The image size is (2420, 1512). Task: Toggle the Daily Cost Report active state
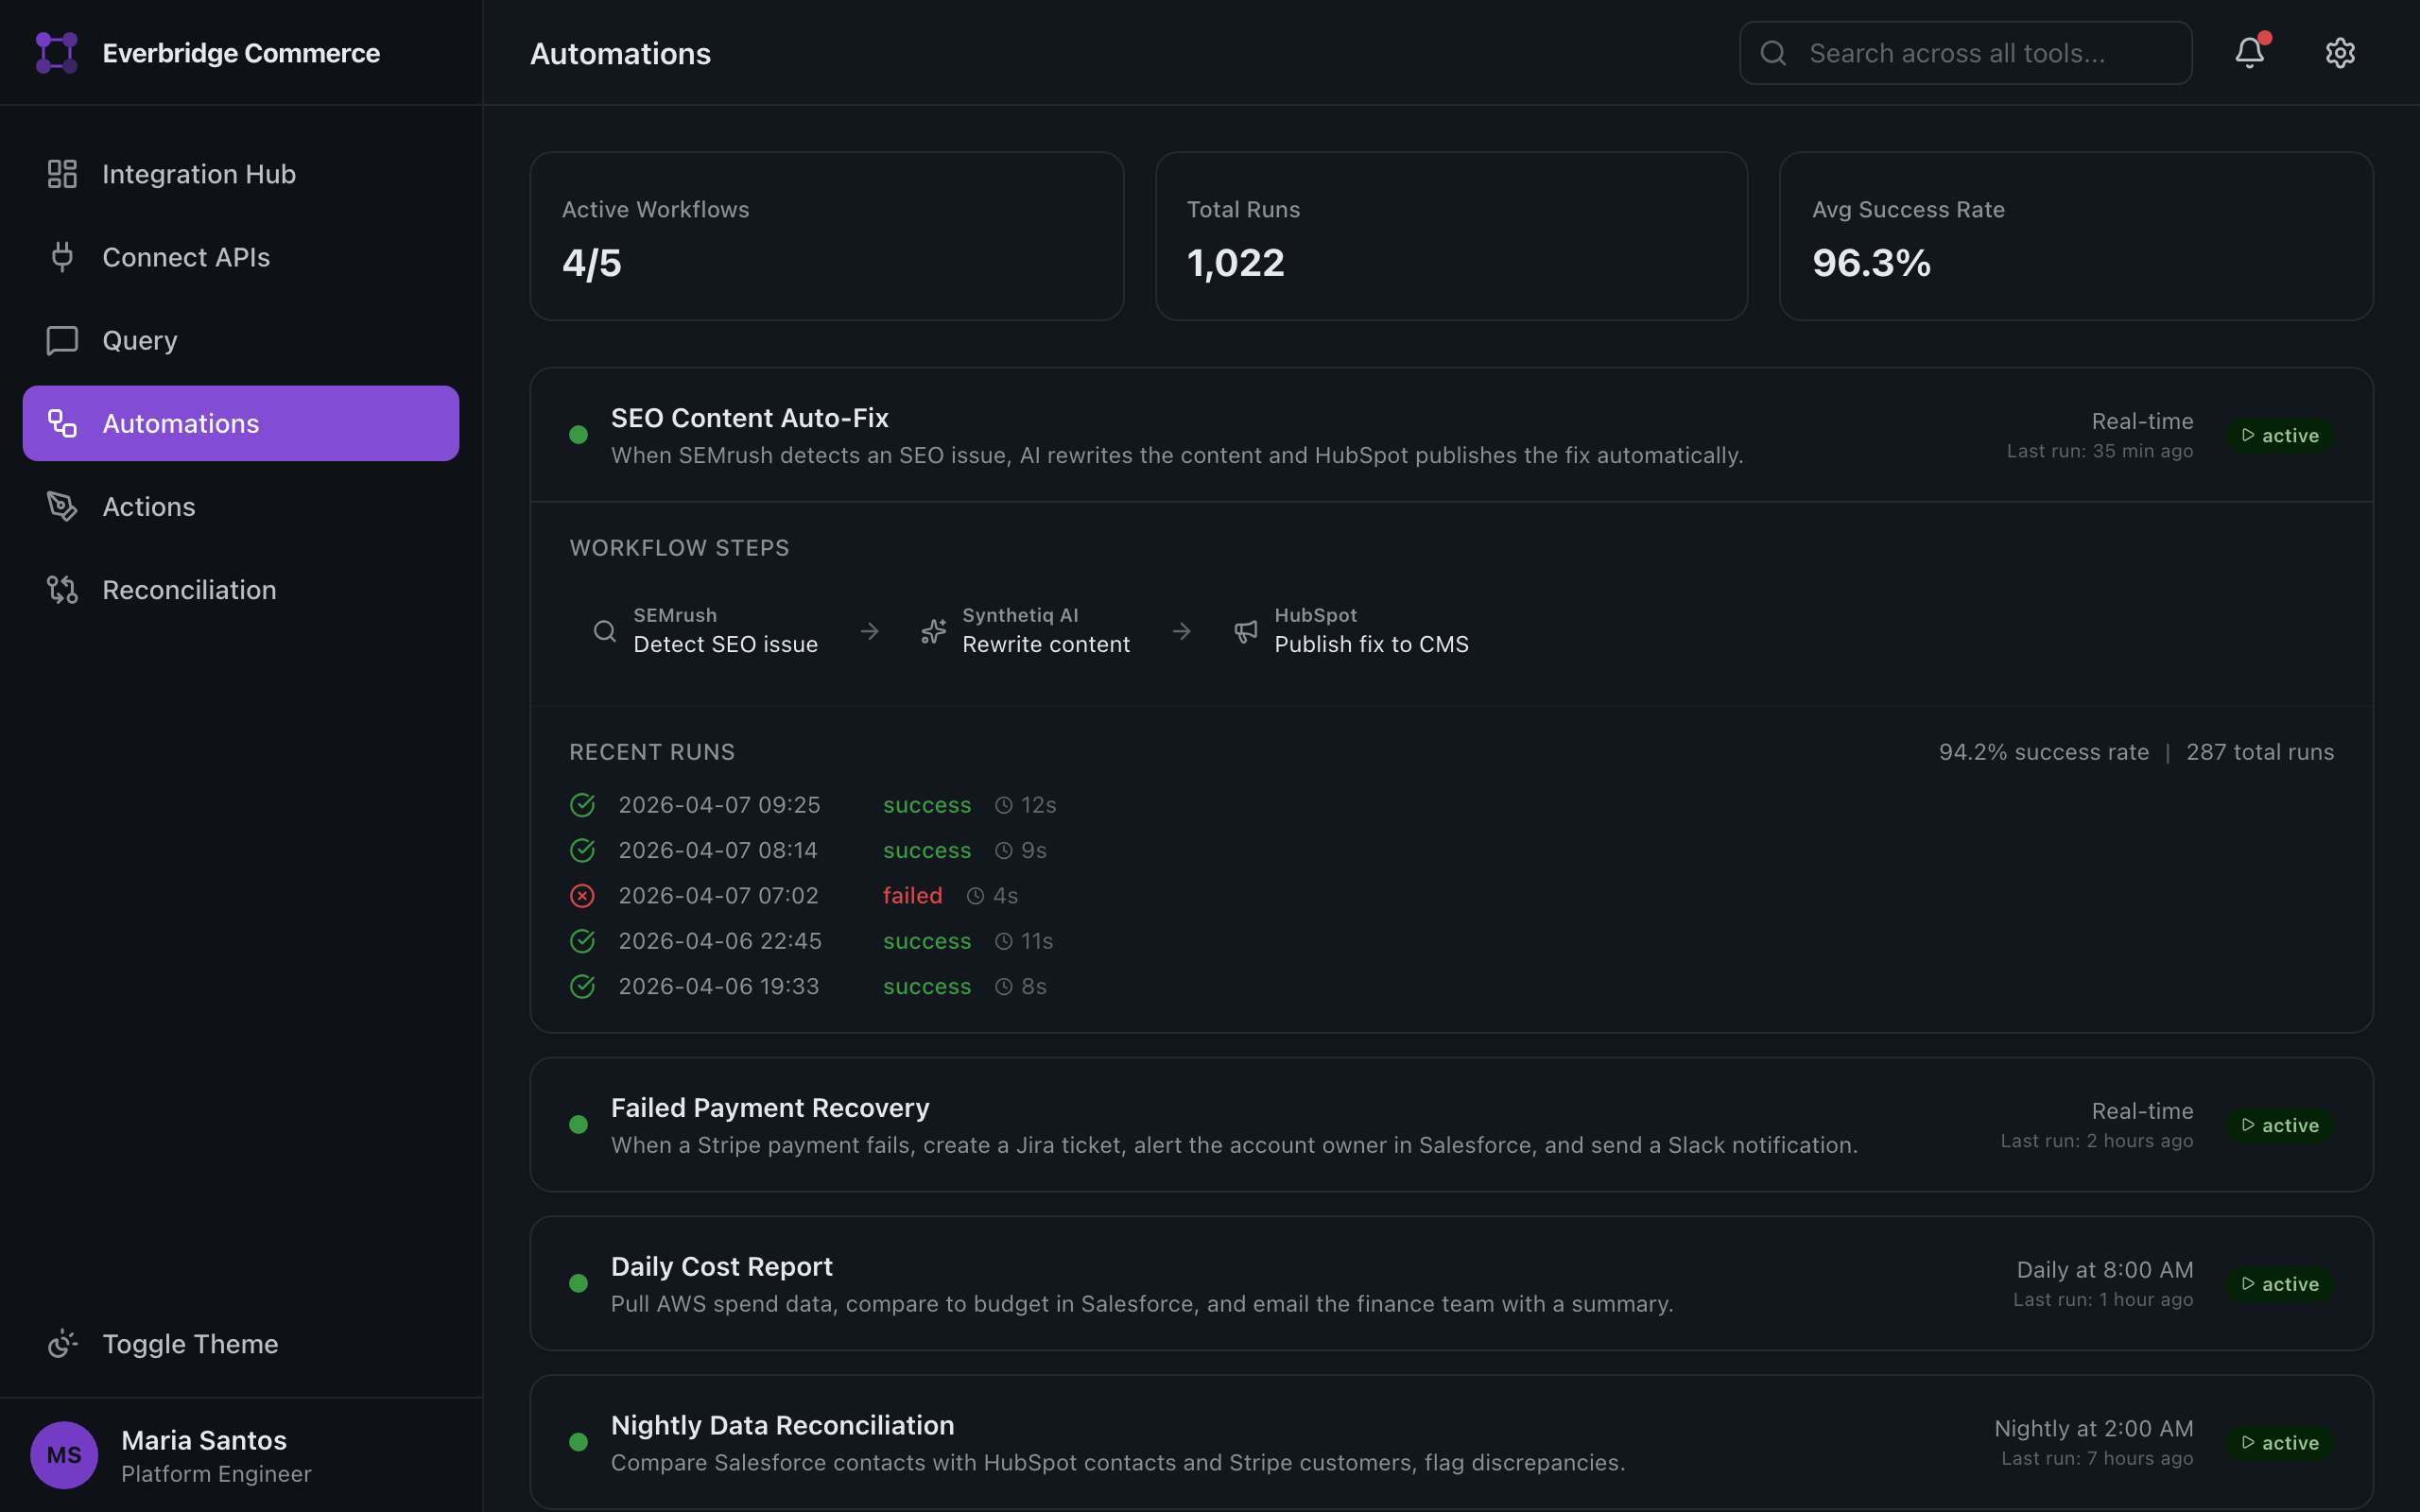click(2280, 1283)
